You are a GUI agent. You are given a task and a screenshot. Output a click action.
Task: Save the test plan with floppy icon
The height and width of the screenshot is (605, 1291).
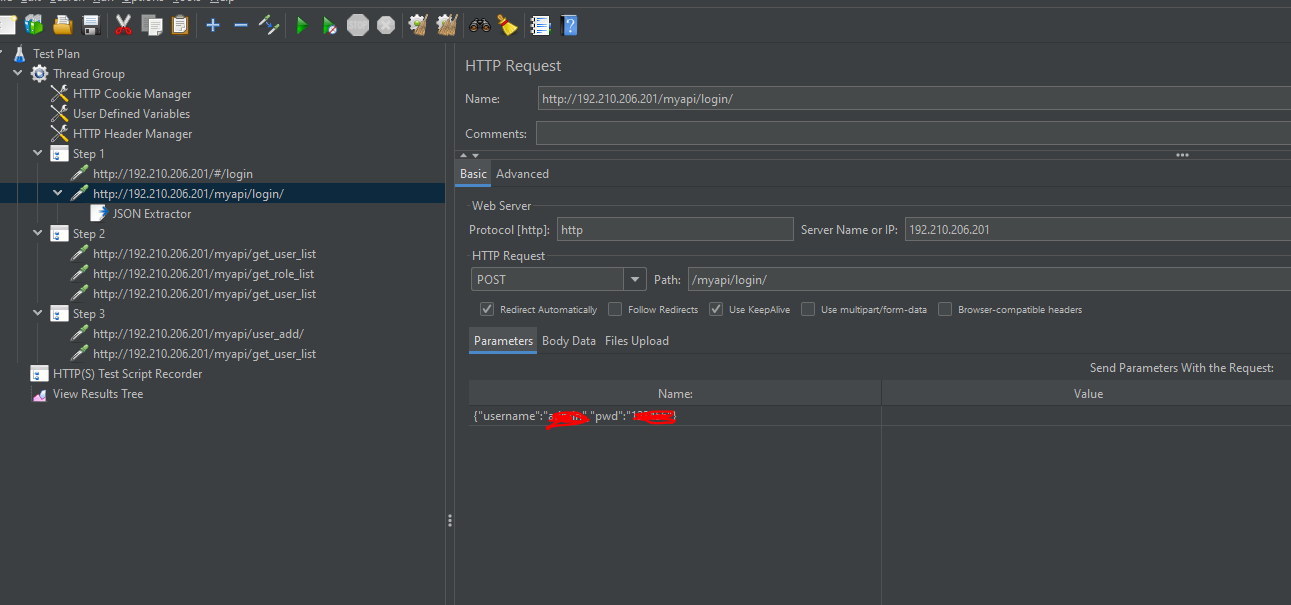coord(91,25)
